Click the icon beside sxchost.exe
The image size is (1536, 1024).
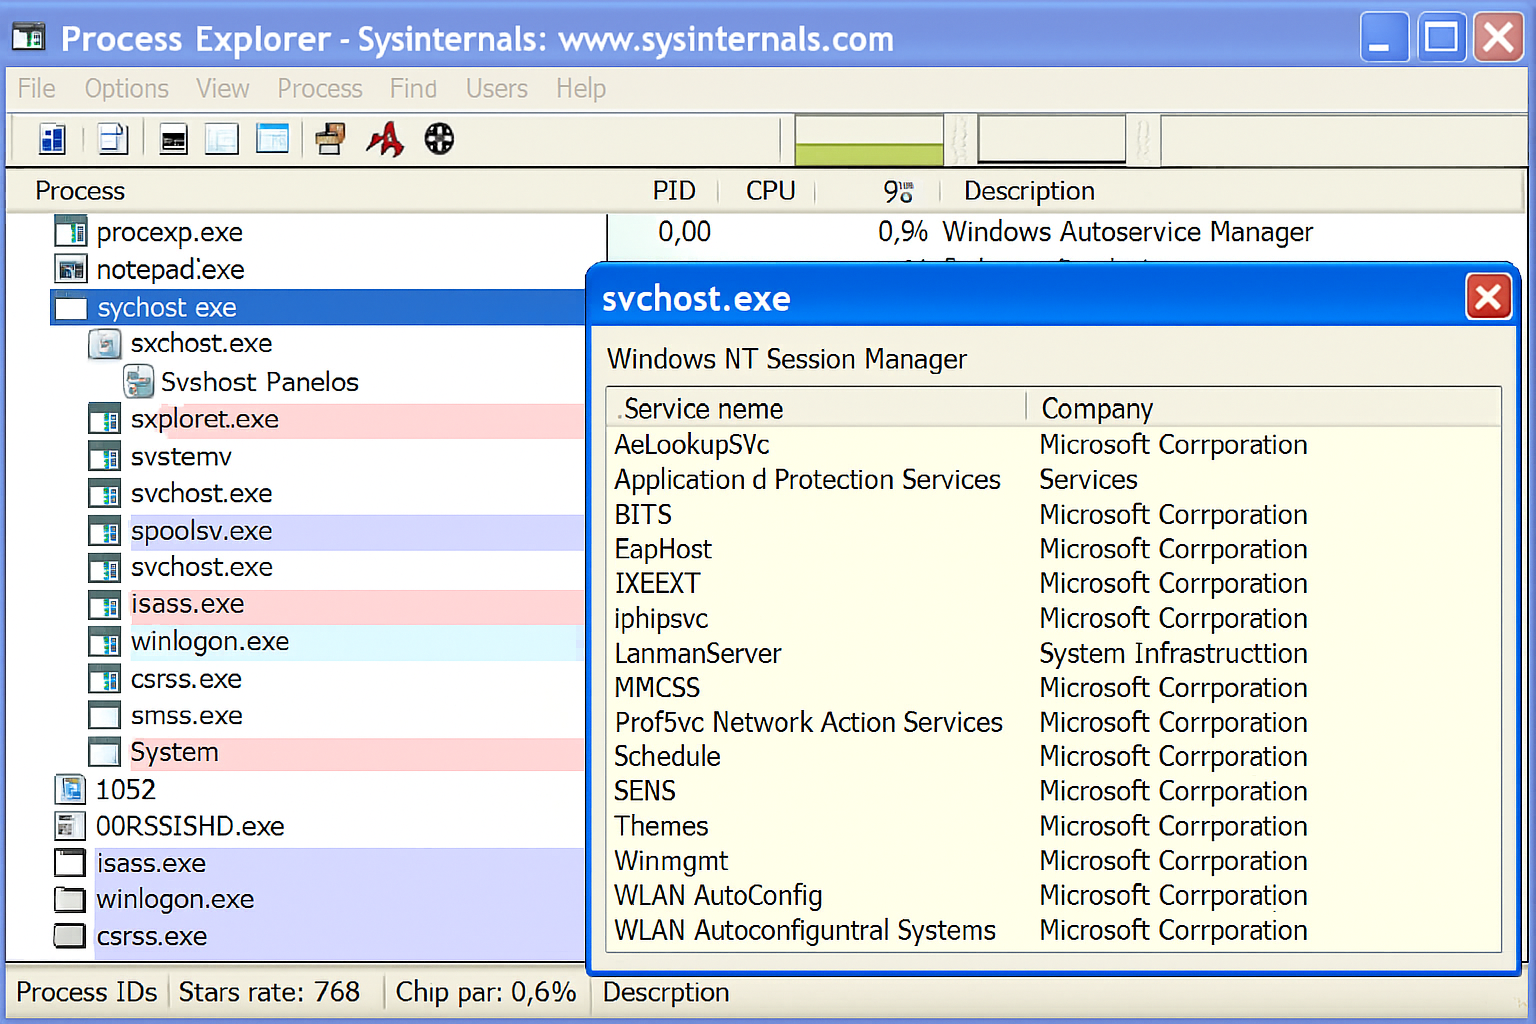(105, 344)
